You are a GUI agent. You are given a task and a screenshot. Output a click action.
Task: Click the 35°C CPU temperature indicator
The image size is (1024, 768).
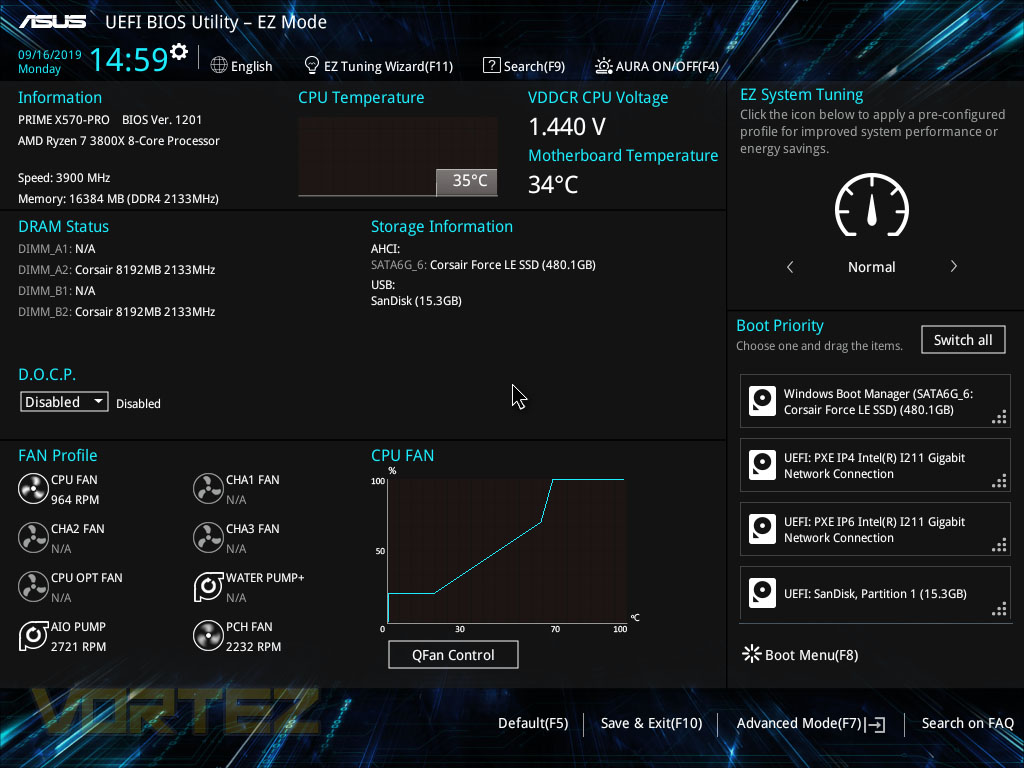[x=467, y=182]
